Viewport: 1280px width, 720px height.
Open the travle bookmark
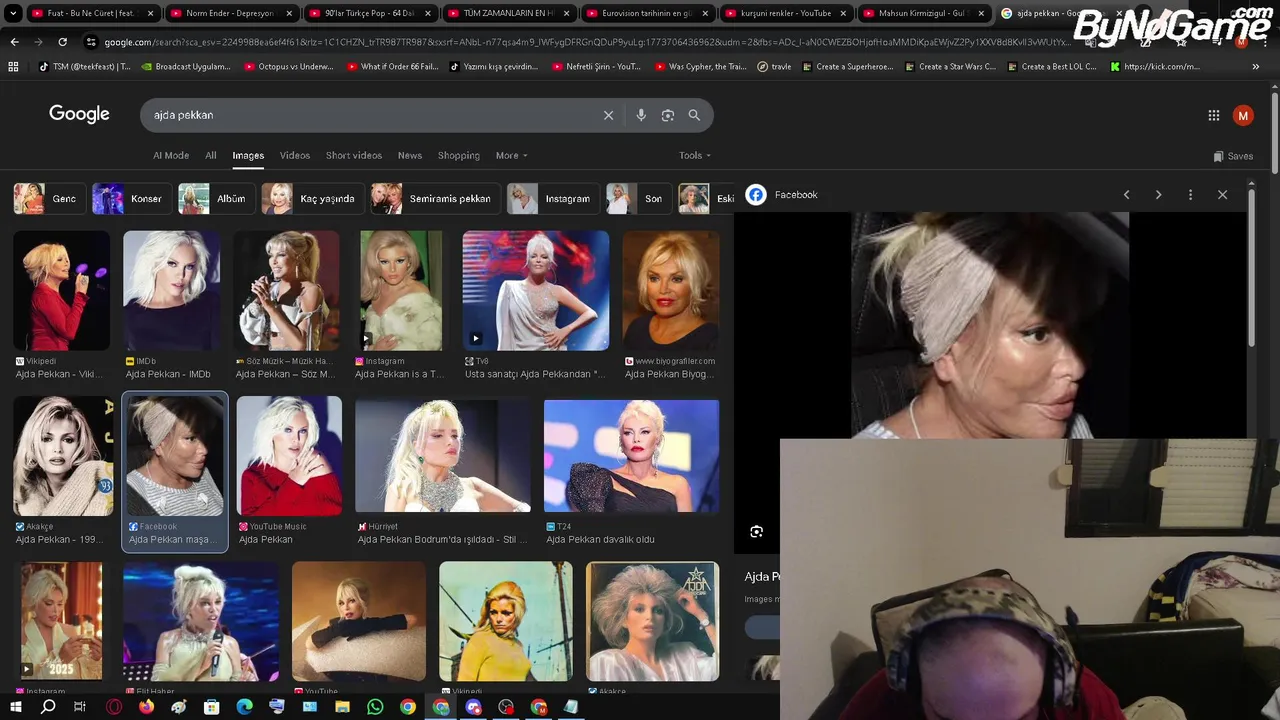[x=775, y=67]
